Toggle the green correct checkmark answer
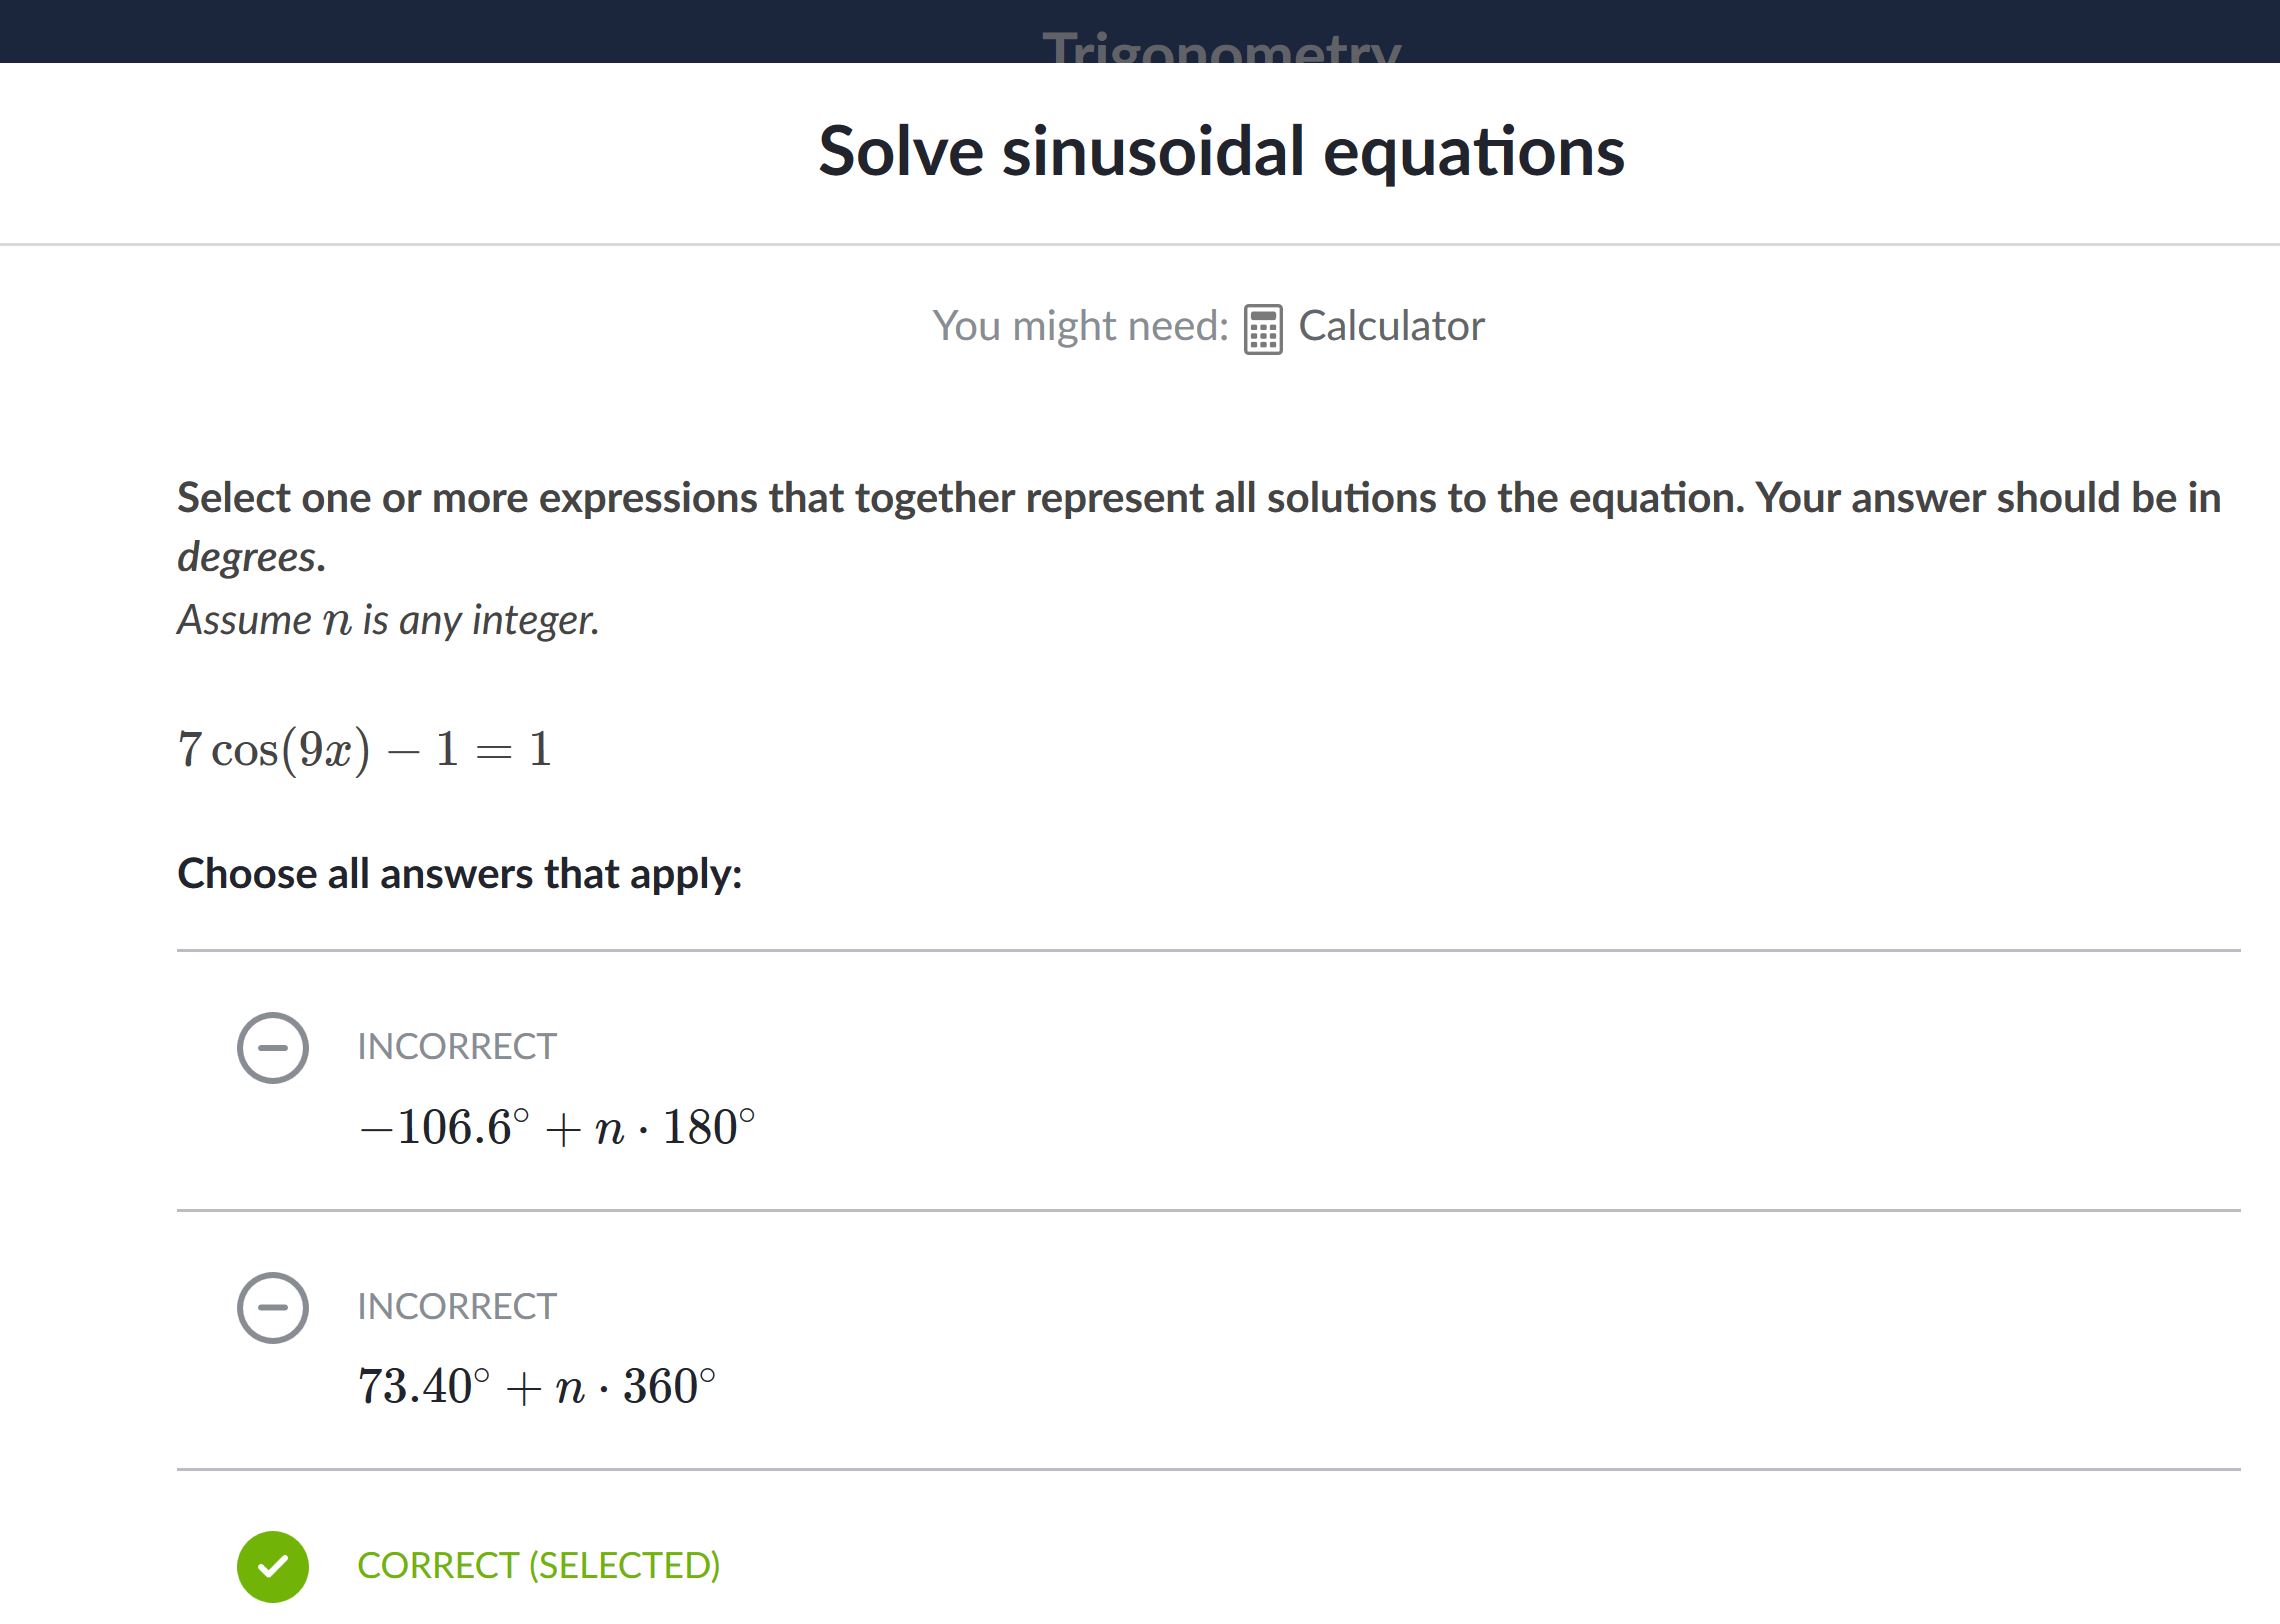This screenshot has height=1624, width=2280. pos(272,1566)
